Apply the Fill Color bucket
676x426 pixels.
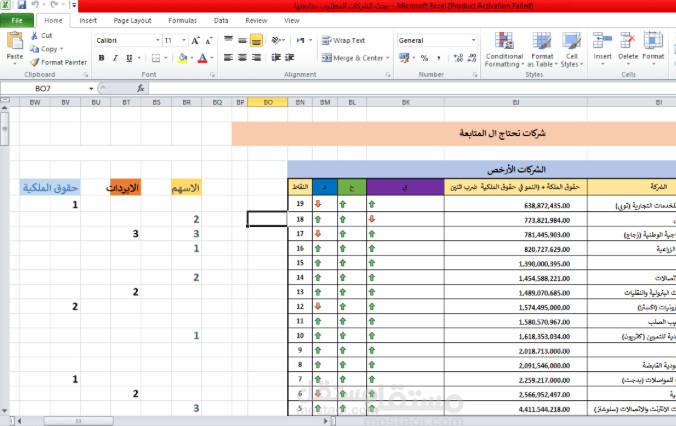coord(183,58)
